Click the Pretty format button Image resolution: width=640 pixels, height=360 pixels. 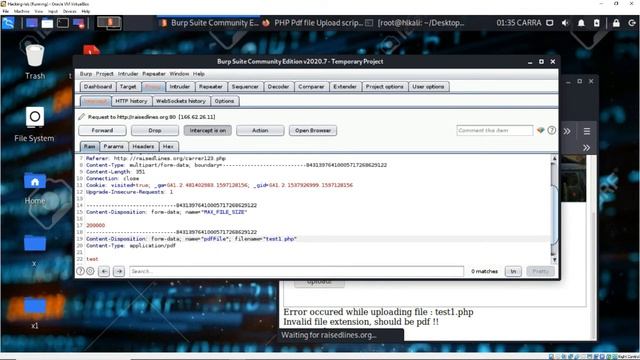540,271
